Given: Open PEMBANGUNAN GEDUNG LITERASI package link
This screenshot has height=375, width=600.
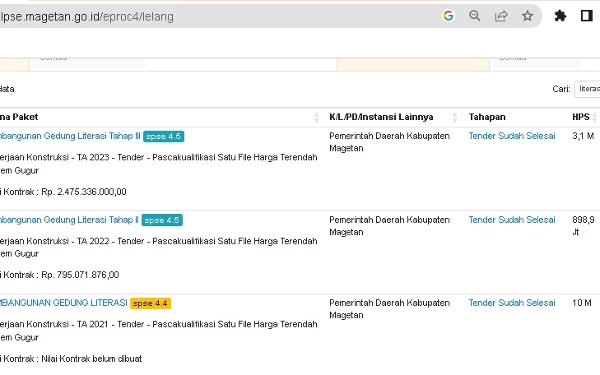Looking at the screenshot, I should click(x=64, y=303).
